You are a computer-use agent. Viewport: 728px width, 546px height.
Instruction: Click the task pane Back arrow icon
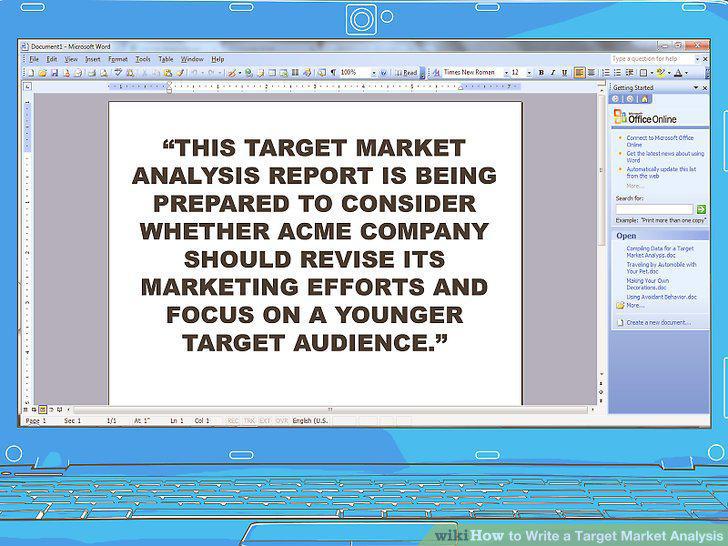pos(616,99)
